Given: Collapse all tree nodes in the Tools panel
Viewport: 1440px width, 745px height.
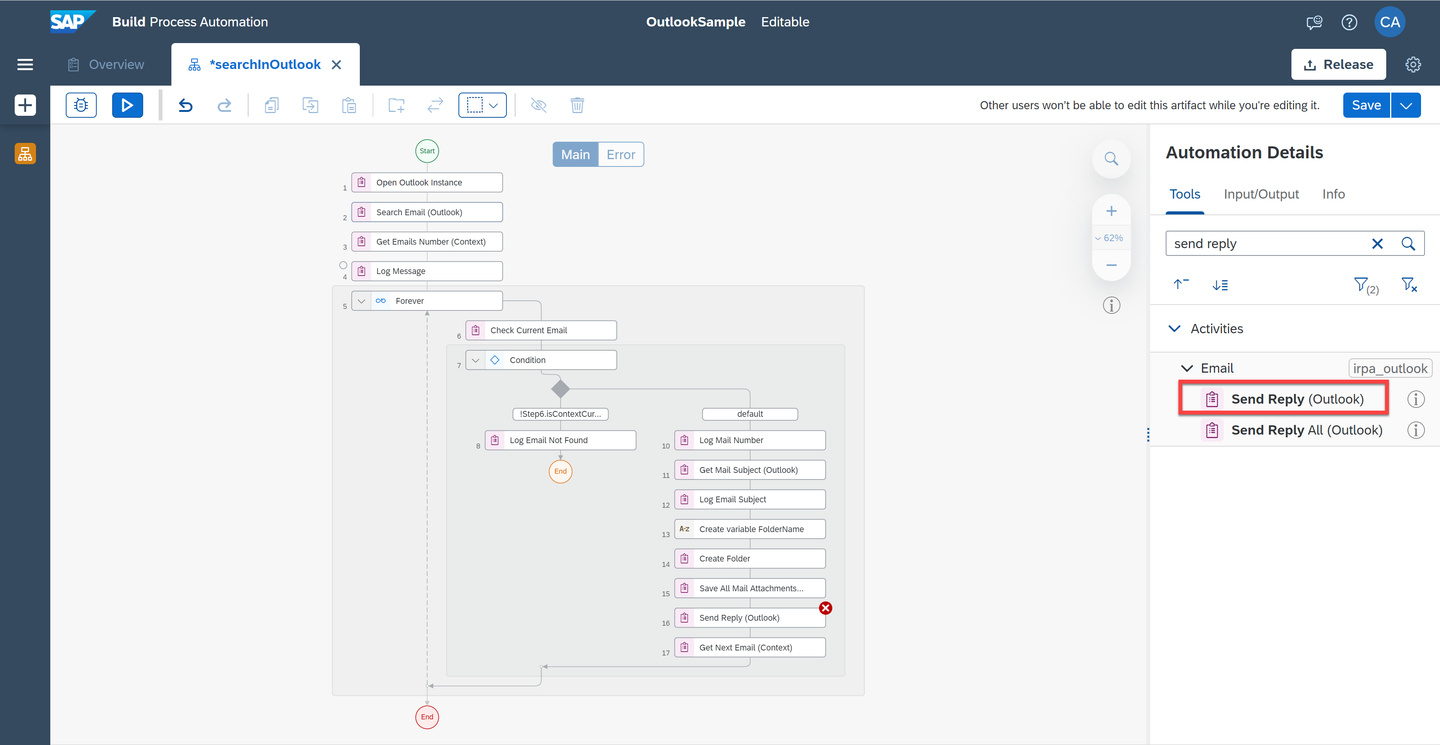Looking at the screenshot, I should [x=1181, y=285].
